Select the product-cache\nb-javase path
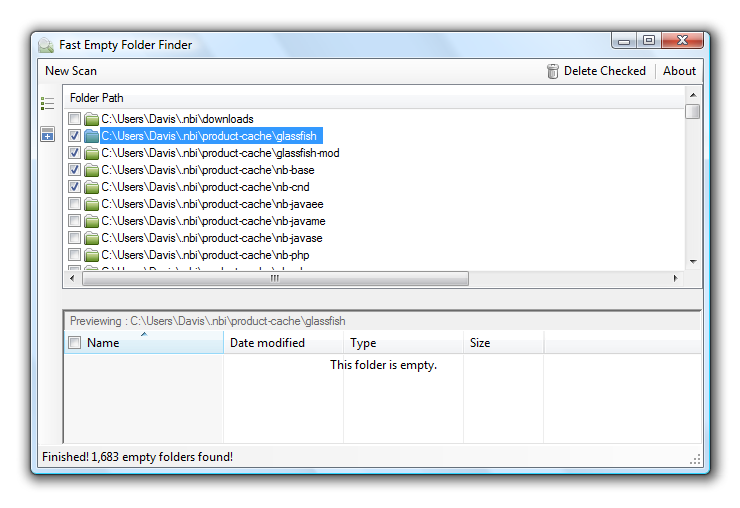This screenshot has height=508, width=740. point(212,238)
